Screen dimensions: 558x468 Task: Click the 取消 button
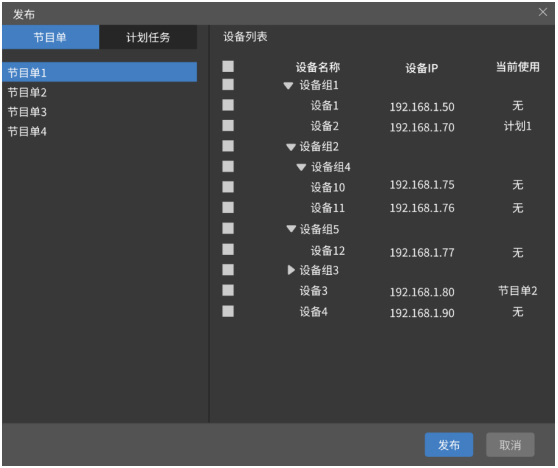(510, 445)
